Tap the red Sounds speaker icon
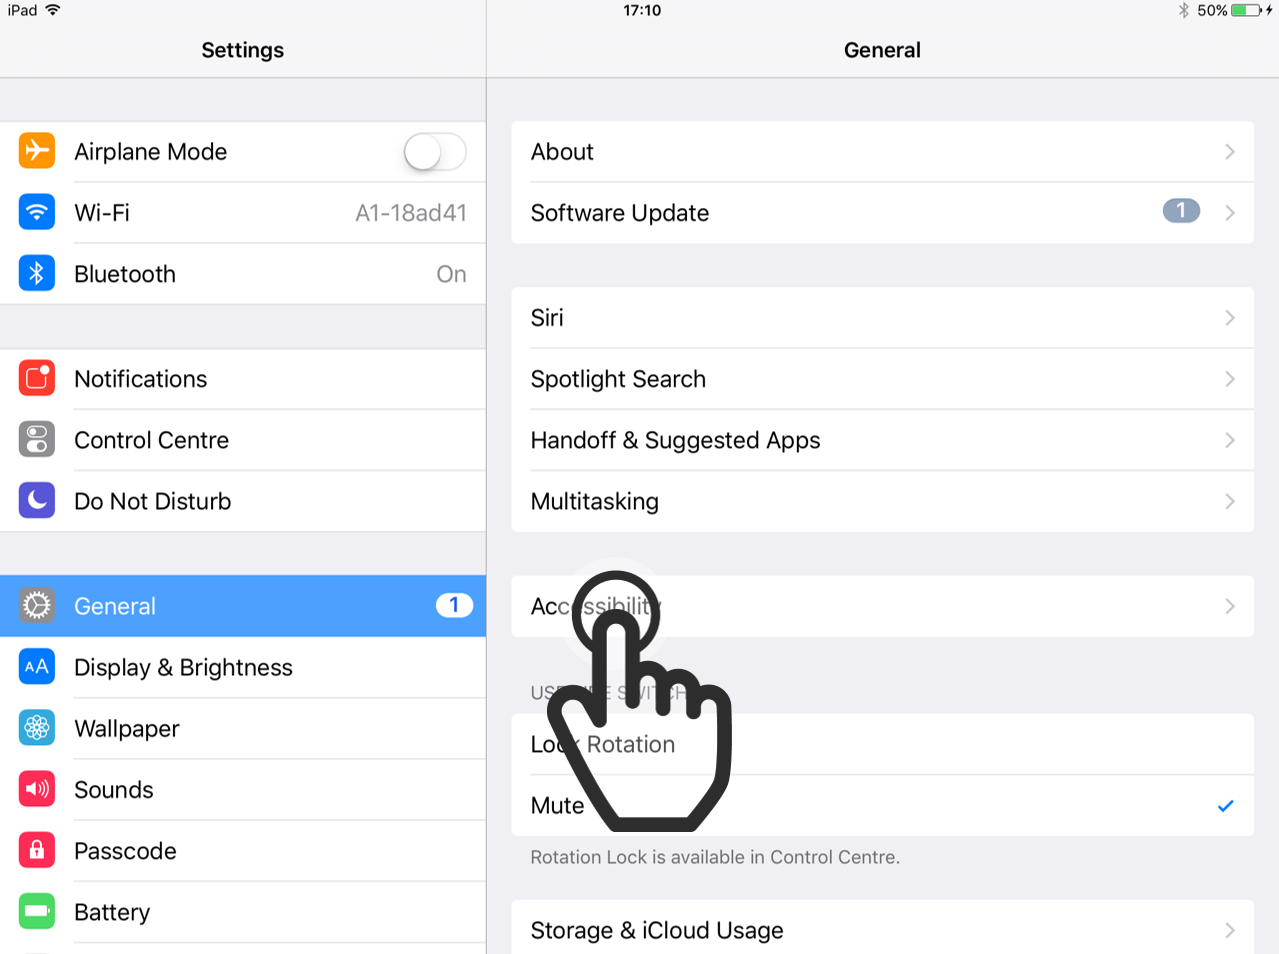This screenshot has height=954, width=1279. (37, 789)
